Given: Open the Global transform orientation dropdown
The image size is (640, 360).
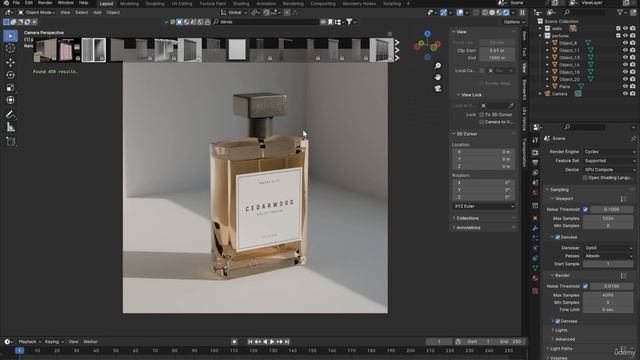Looking at the screenshot, I should coord(234,13).
